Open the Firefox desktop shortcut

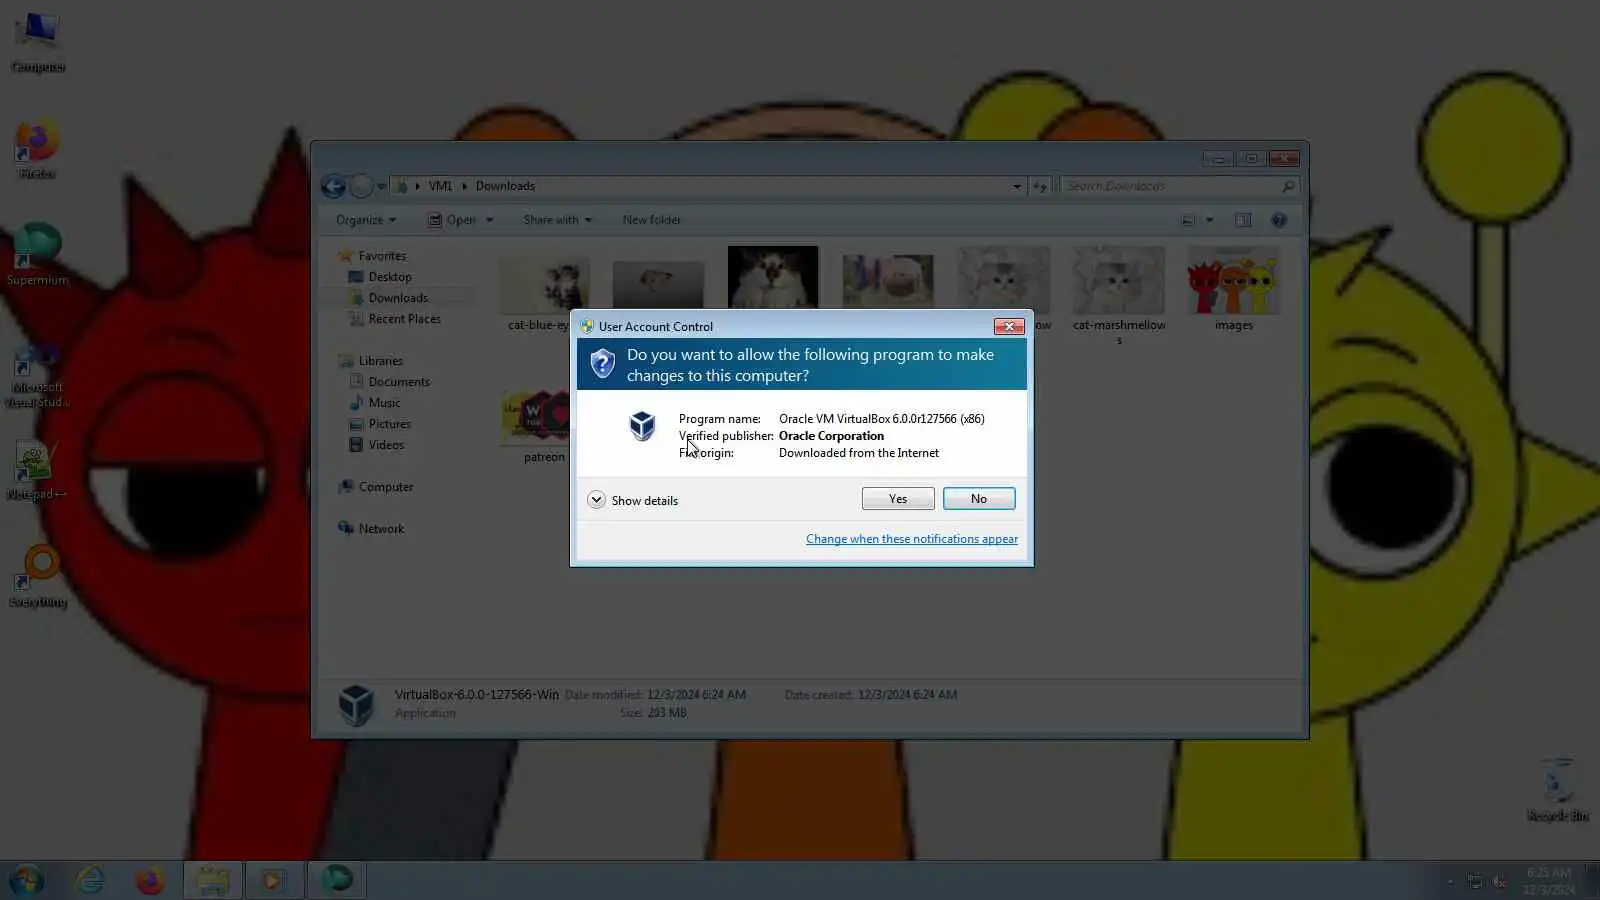37,150
